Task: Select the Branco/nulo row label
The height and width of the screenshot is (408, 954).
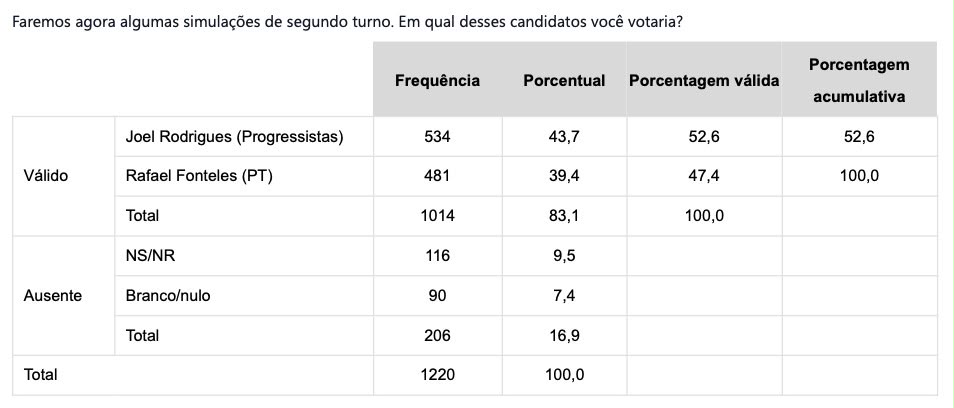Action: click(x=169, y=296)
